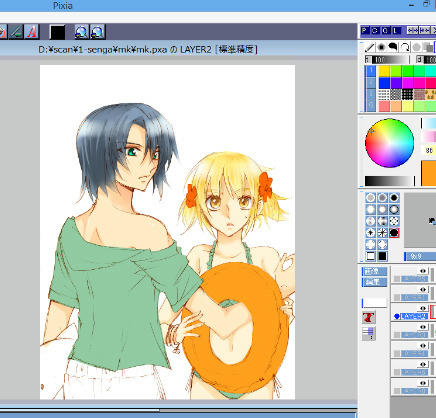Switch to the O panel tab
Viewport: 436px width, 418px height.
pyautogui.click(x=385, y=31)
